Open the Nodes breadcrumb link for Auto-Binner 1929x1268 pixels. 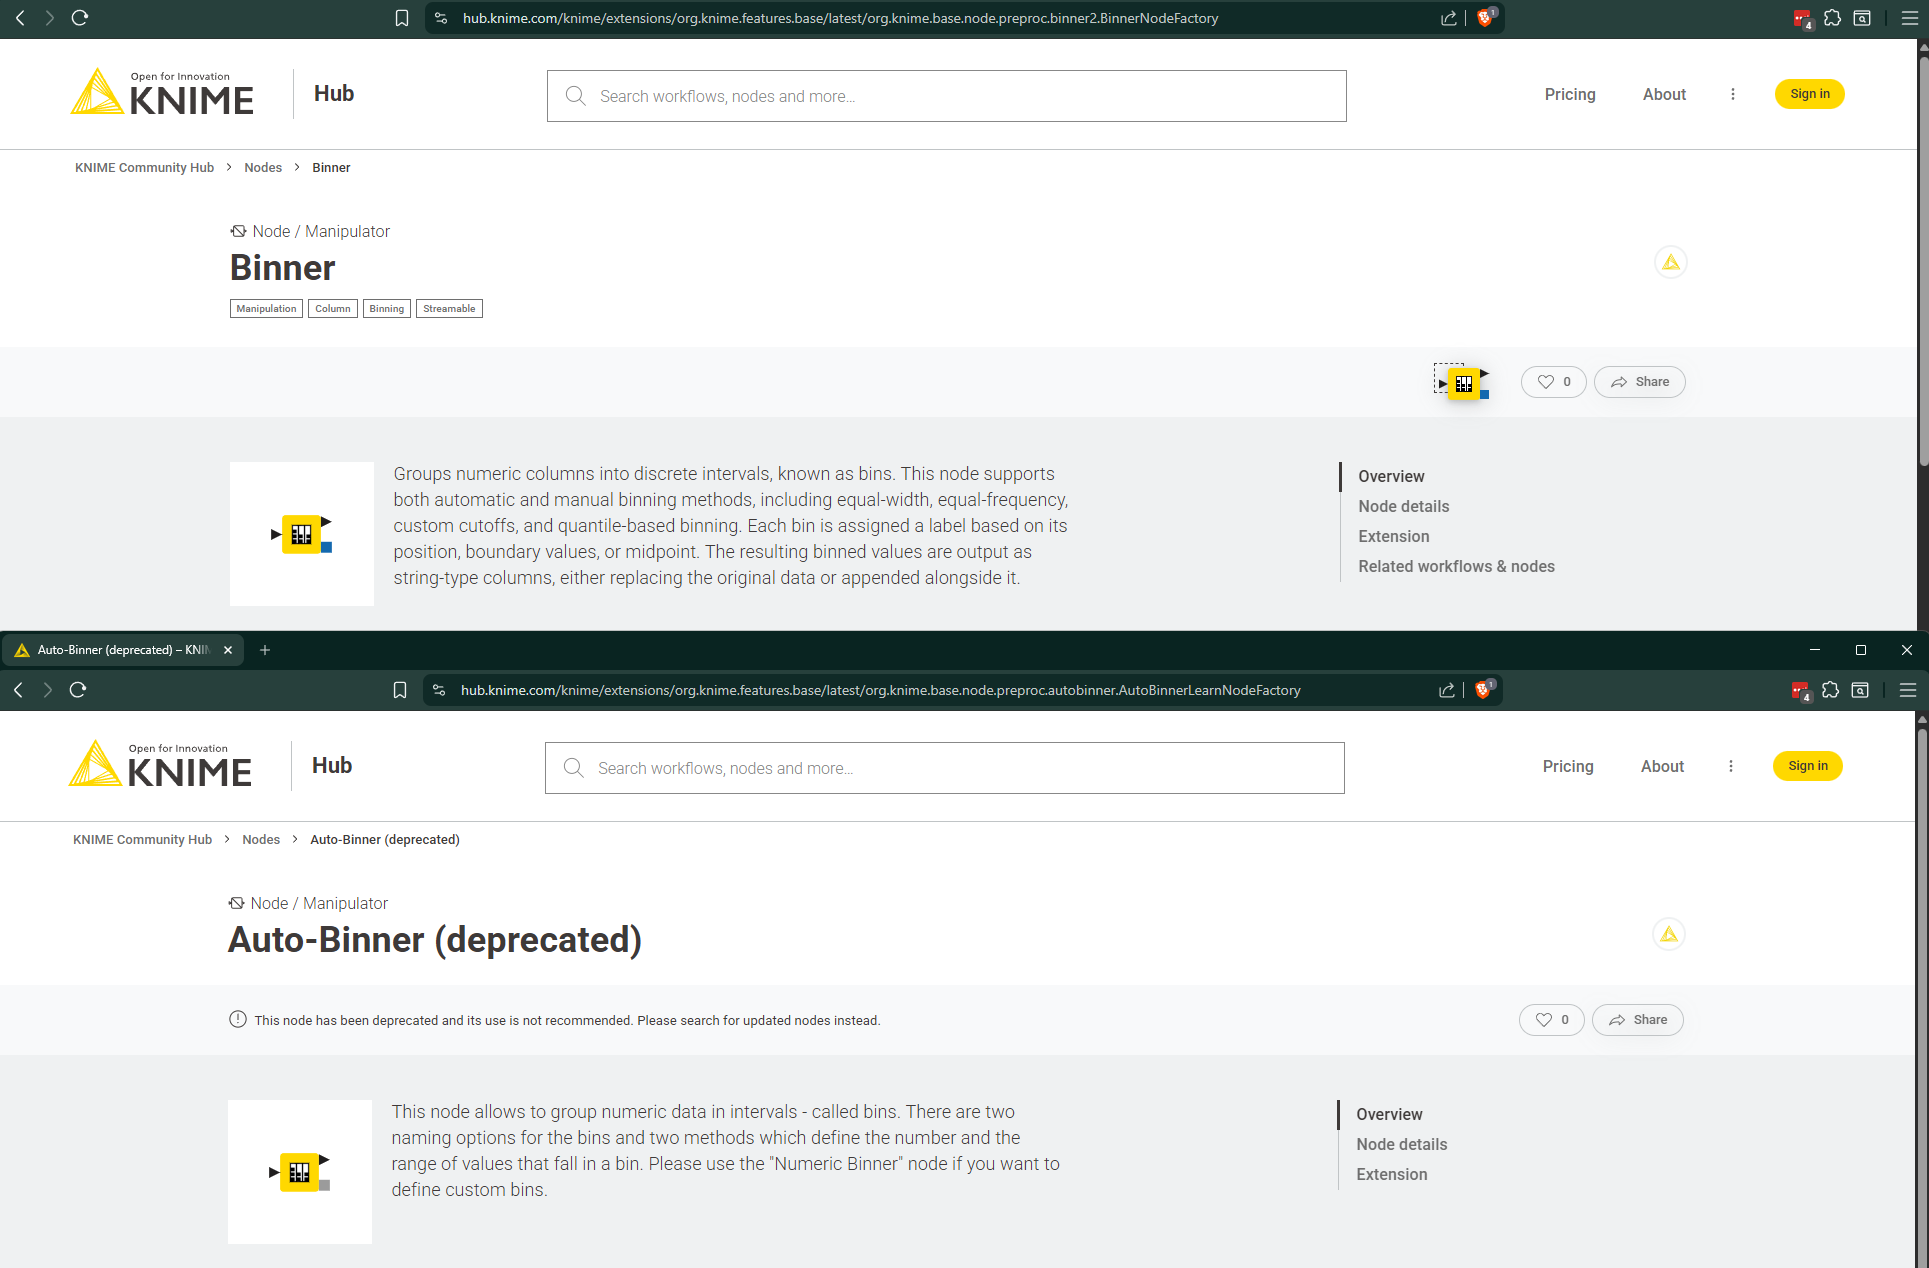(261, 839)
